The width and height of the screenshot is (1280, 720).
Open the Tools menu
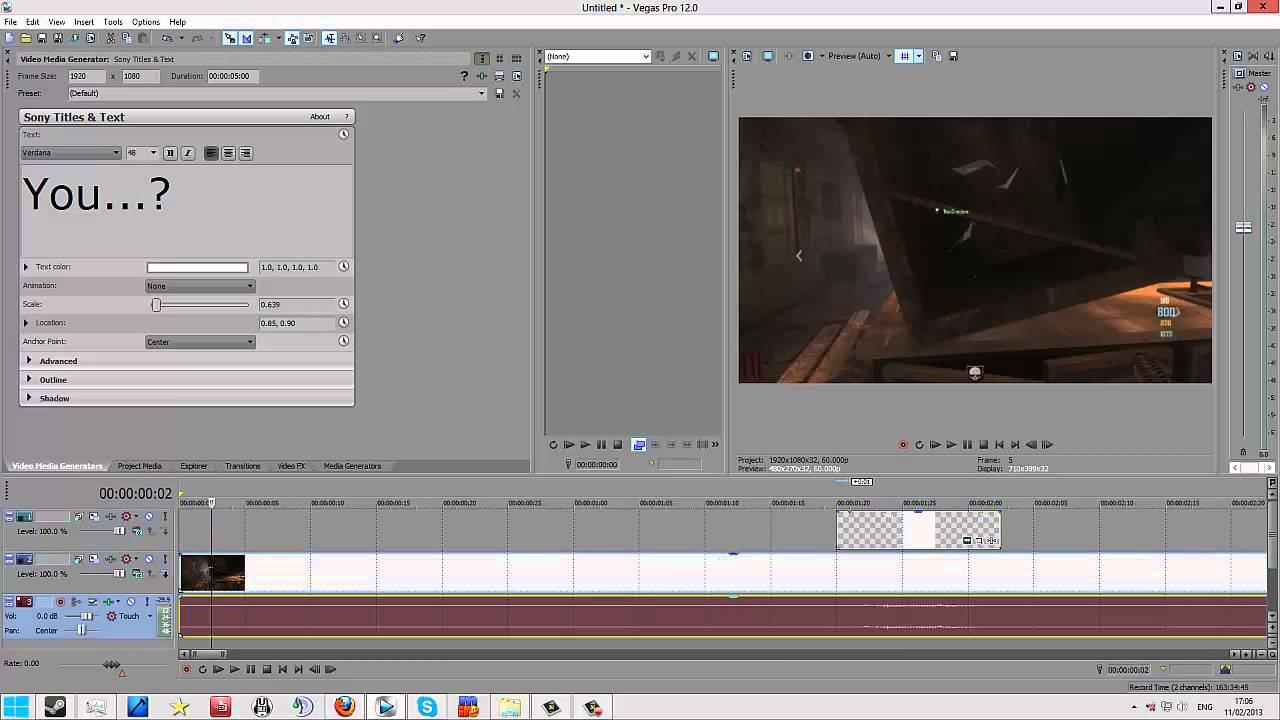pyautogui.click(x=113, y=22)
